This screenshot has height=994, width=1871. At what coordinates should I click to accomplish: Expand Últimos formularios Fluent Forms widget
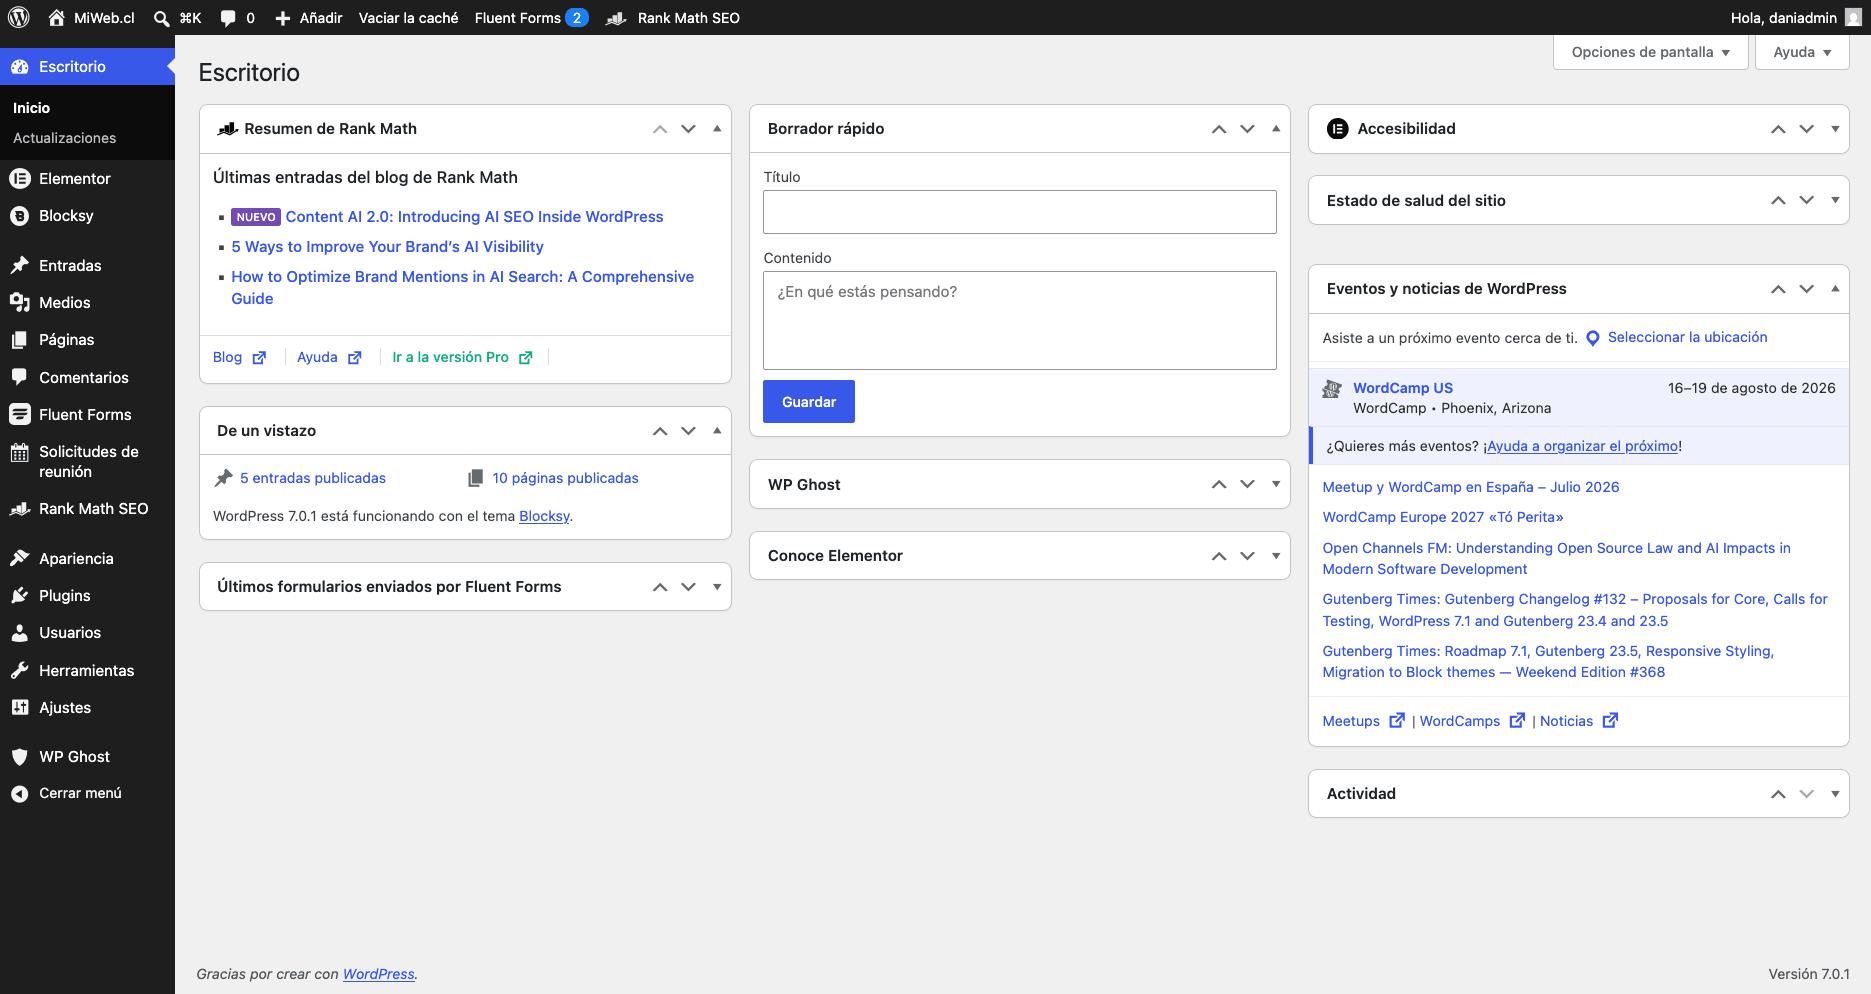coord(717,587)
